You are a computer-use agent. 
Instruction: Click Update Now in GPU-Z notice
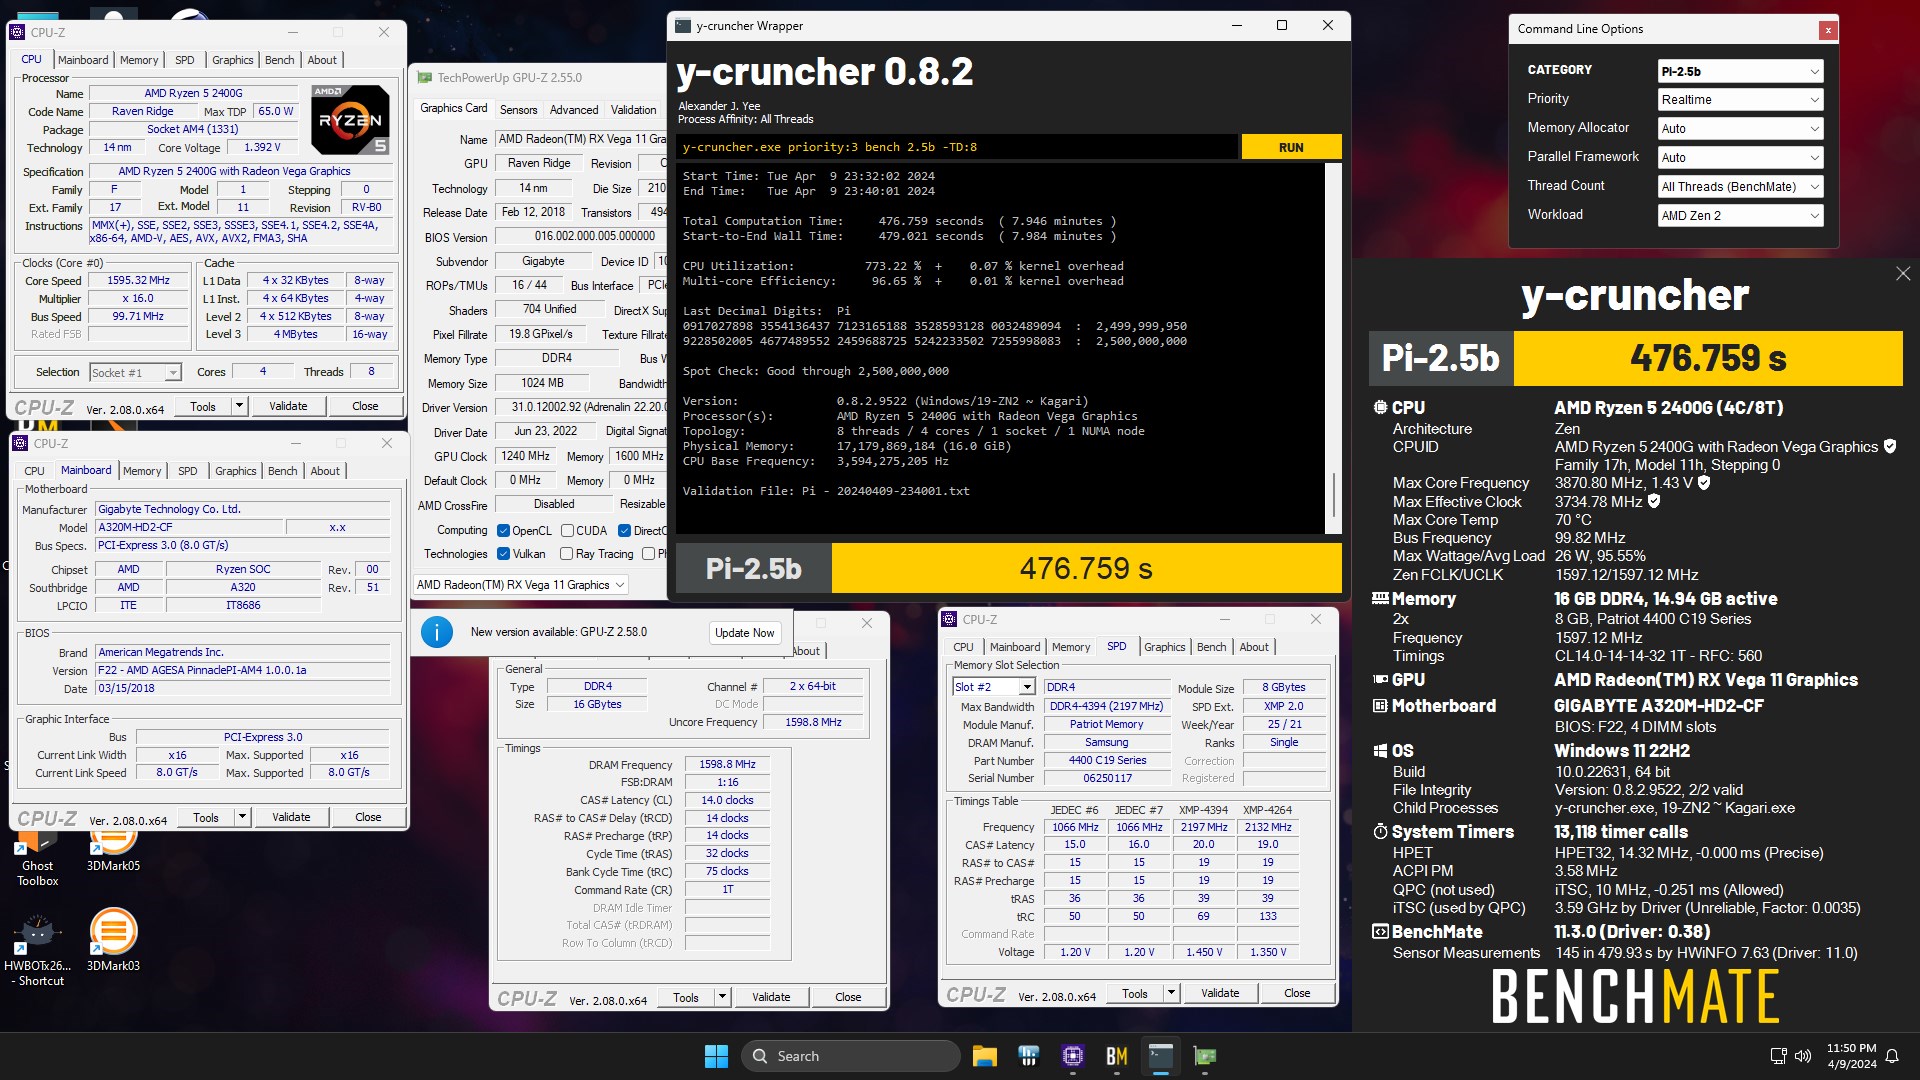pyautogui.click(x=744, y=633)
